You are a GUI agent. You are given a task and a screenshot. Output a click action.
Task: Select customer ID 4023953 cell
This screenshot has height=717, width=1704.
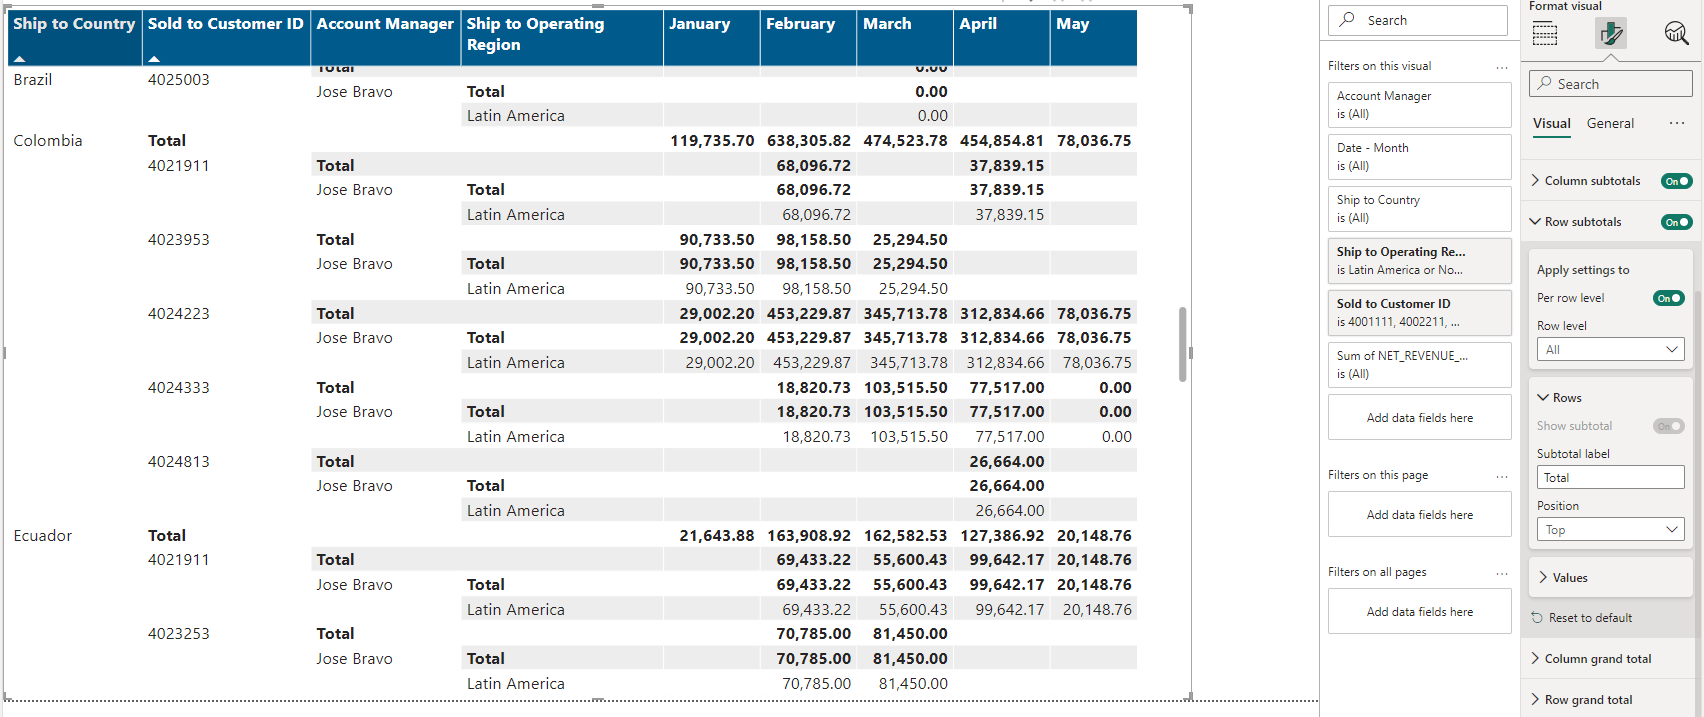click(179, 240)
